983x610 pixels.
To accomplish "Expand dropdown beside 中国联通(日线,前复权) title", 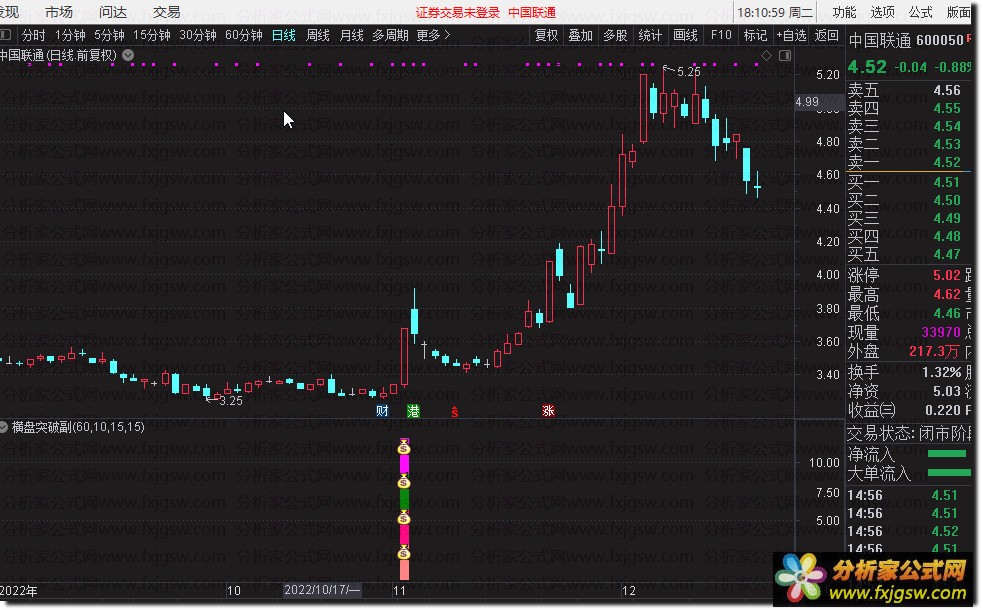I will [128, 55].
